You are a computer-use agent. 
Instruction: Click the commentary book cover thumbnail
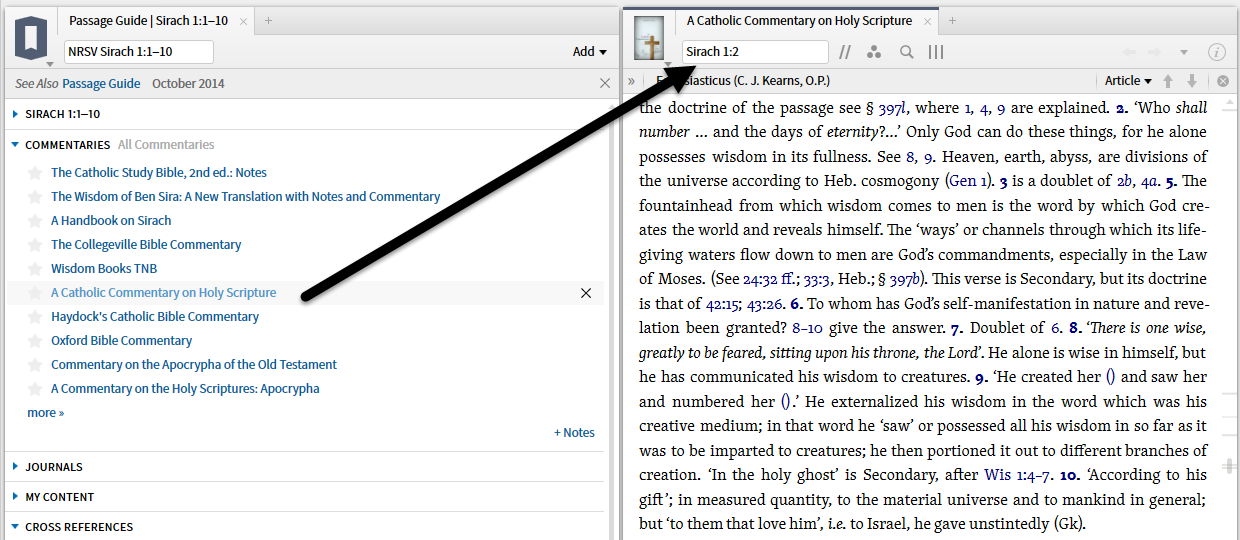[650, 39]
